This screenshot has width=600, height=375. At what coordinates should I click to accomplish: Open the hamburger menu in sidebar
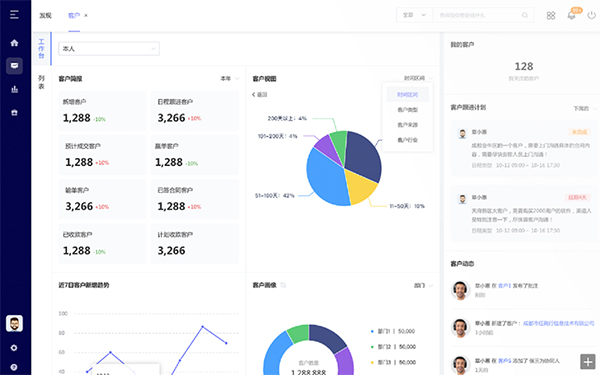tap(14, 15)
